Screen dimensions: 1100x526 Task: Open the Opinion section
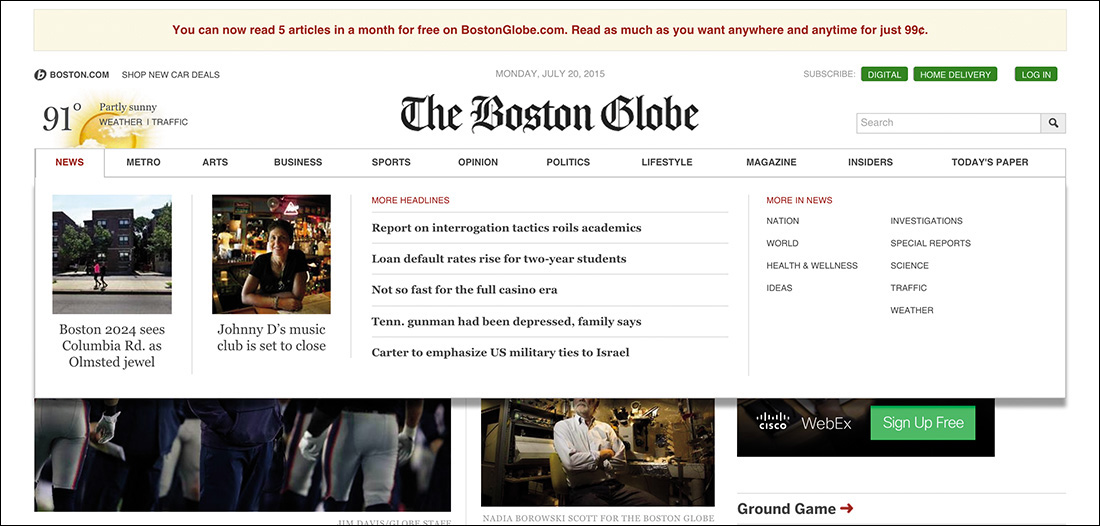click(478, 162)
